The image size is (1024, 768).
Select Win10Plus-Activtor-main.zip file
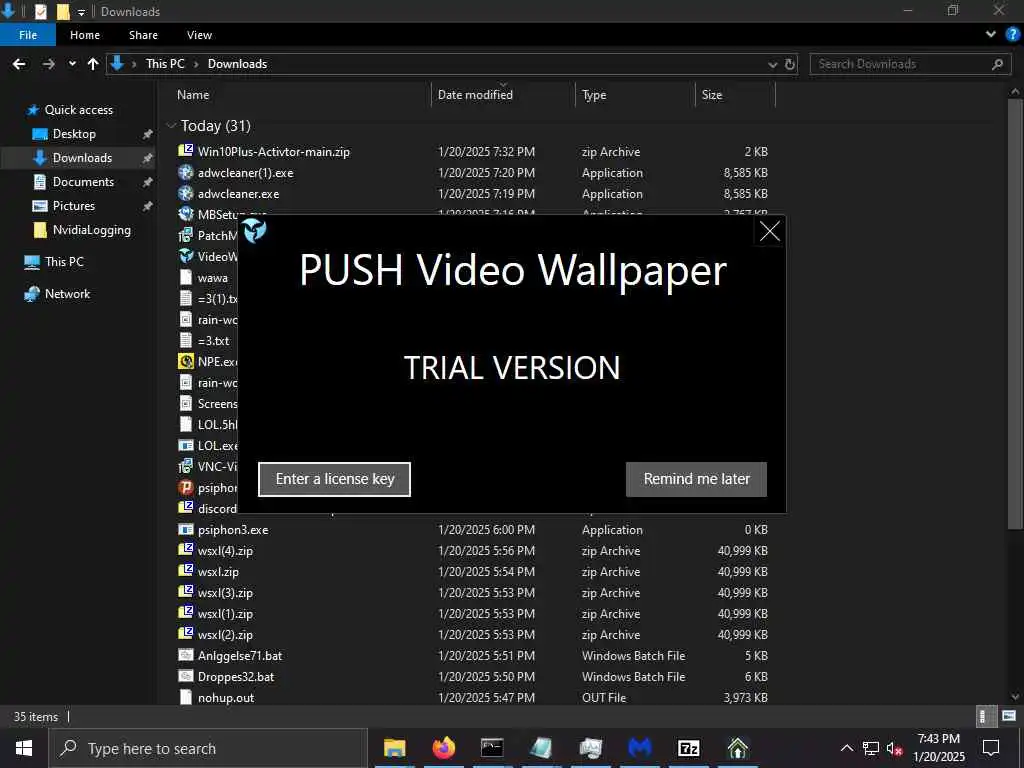(x=274, y=152)
